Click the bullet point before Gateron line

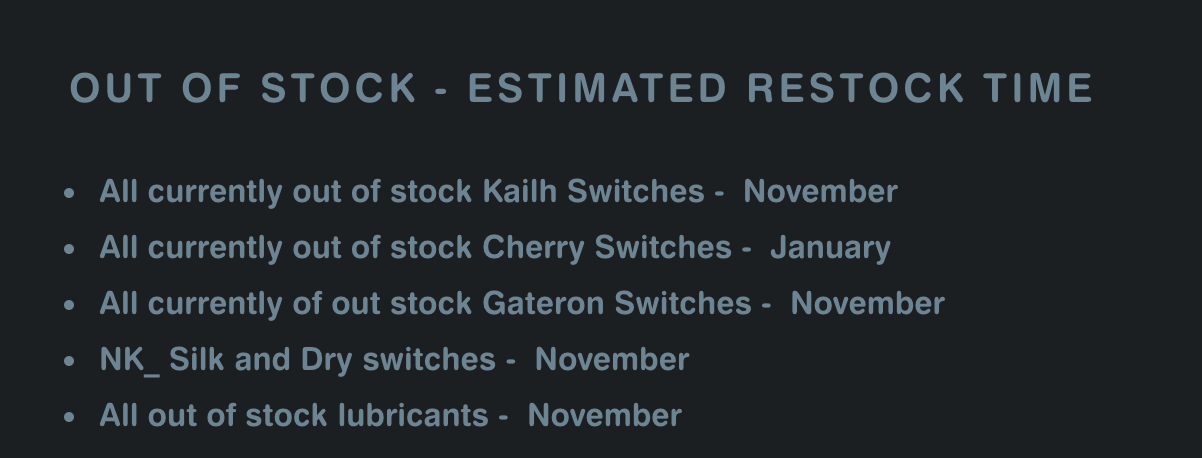(69, 304)
